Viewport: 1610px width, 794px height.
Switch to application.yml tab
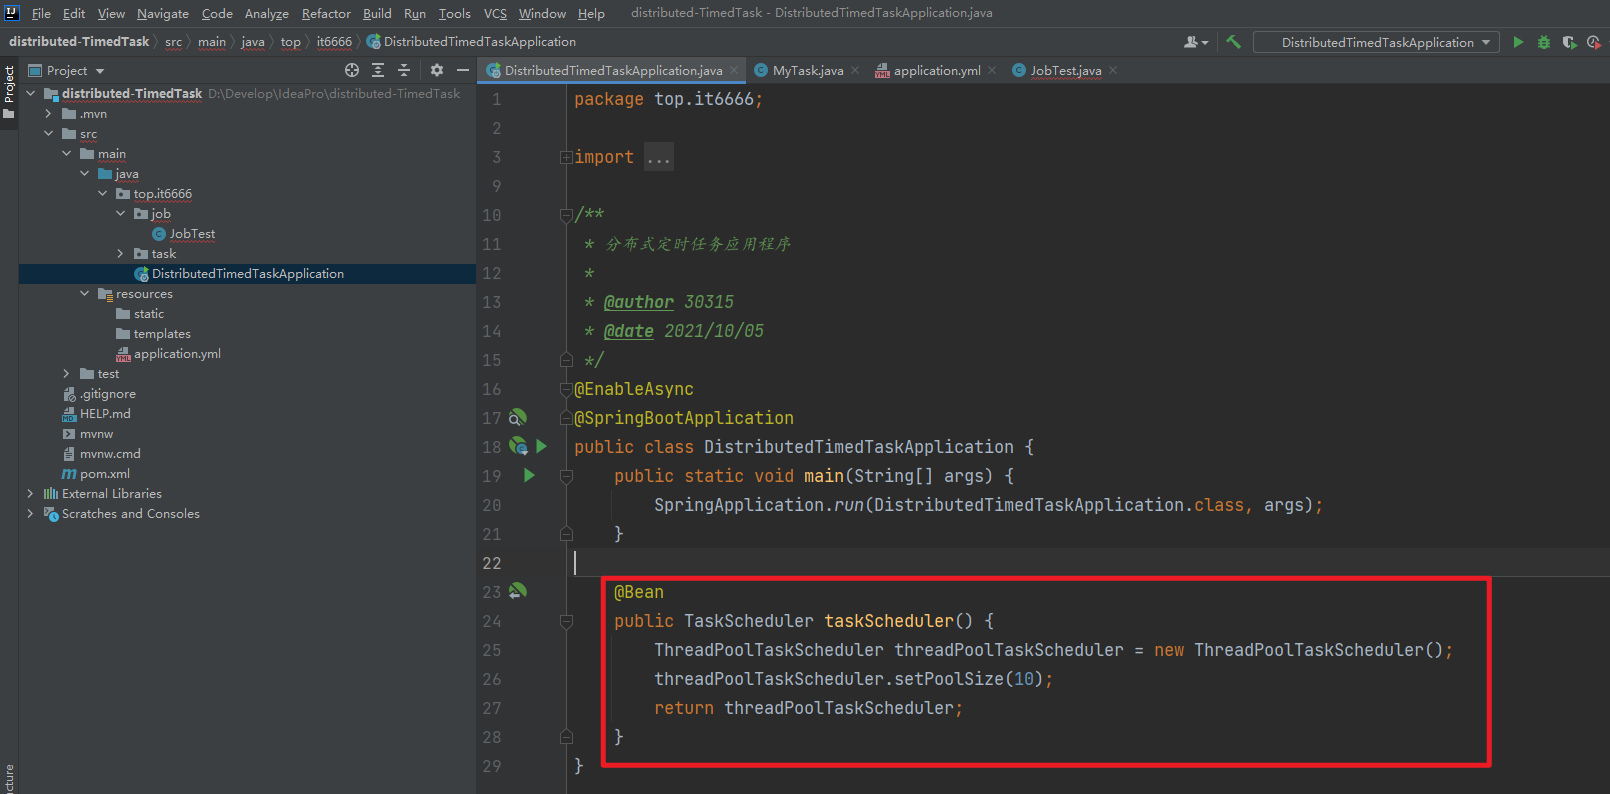click(x=937, y=70)
